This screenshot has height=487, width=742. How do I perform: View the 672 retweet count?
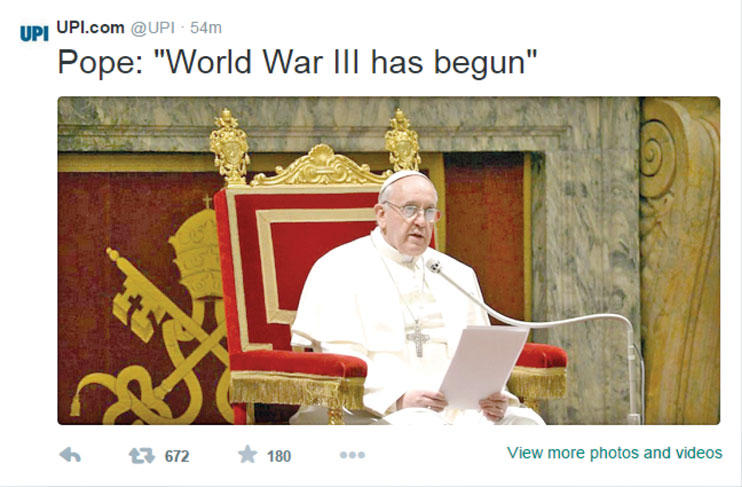(x=177, y=456)
